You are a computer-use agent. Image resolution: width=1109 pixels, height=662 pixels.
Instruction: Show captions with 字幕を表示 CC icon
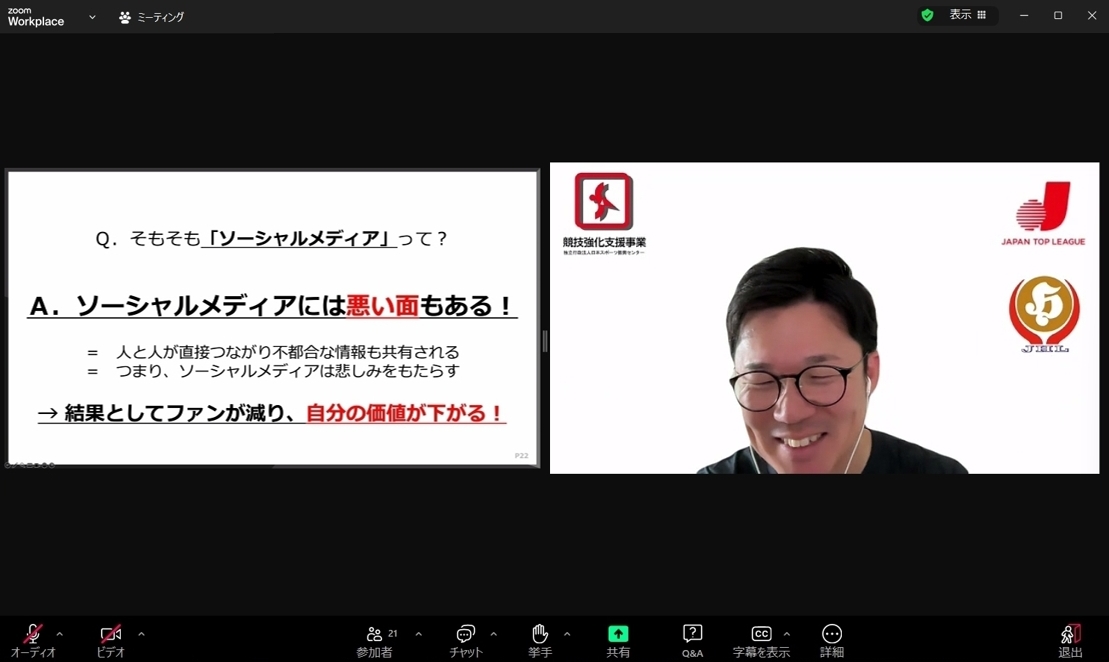(x=761, y=634)
